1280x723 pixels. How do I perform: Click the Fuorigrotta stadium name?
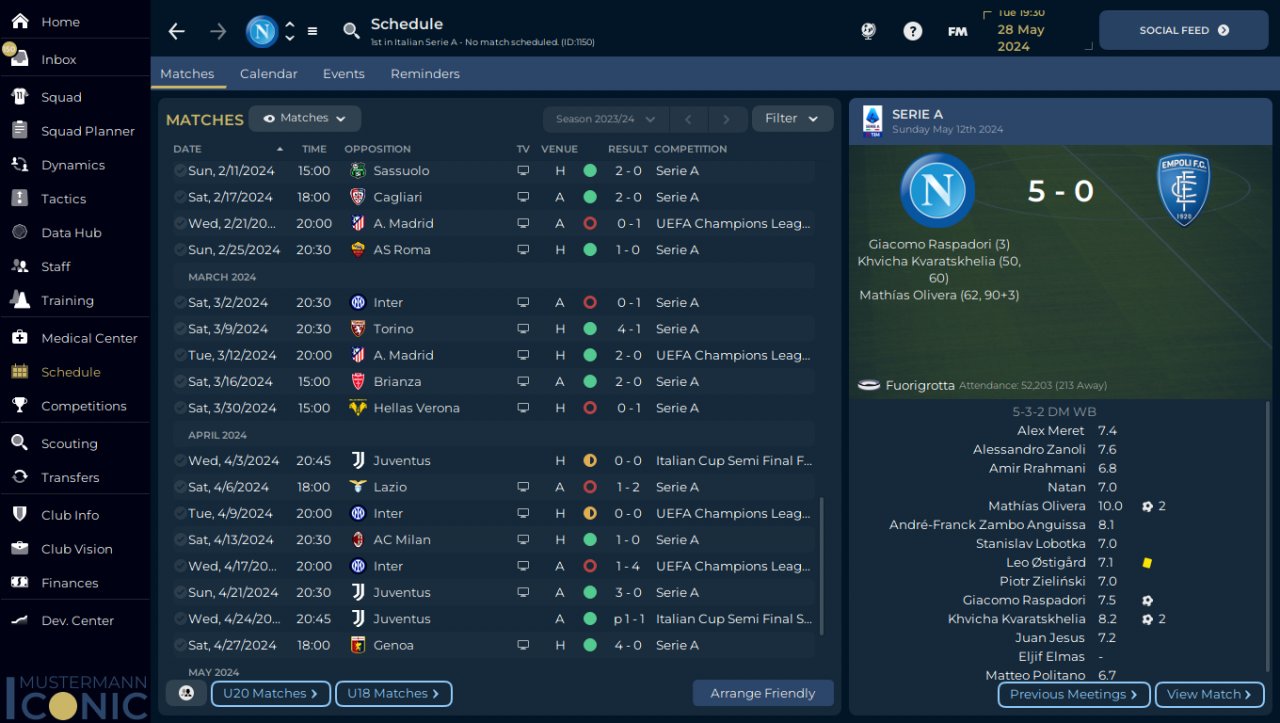(919, 385)
